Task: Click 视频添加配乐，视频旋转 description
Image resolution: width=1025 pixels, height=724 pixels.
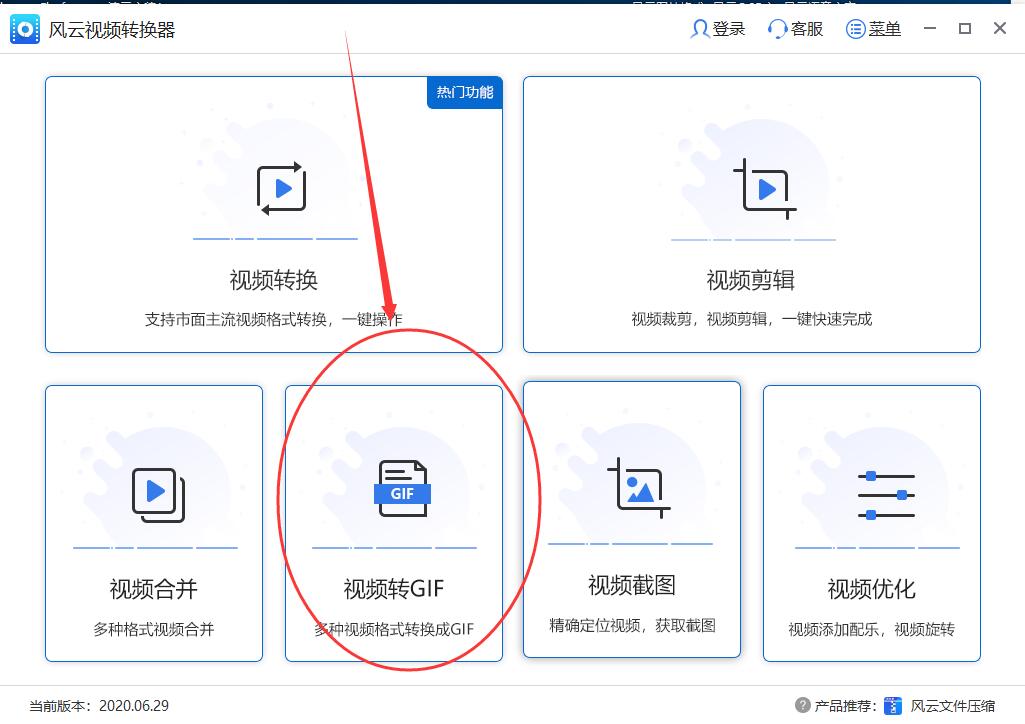Action: click(871, 629)
